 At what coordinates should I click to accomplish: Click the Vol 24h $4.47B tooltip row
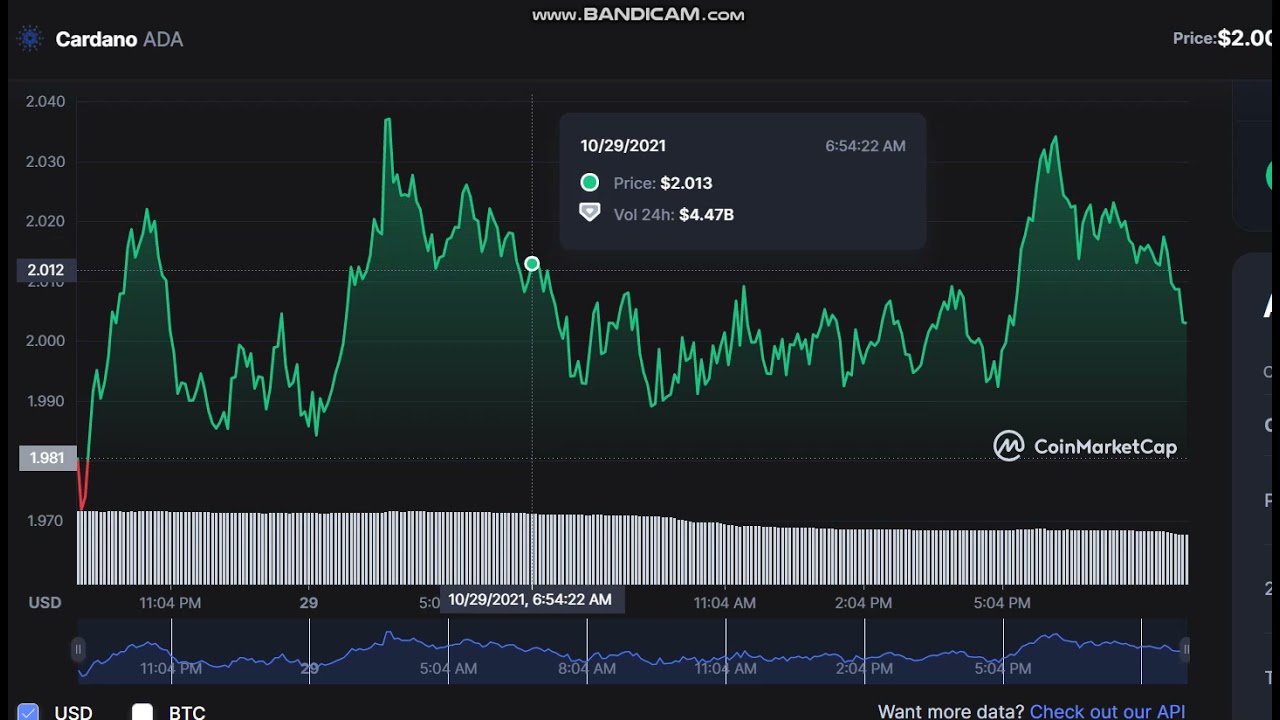pos(657,214)
